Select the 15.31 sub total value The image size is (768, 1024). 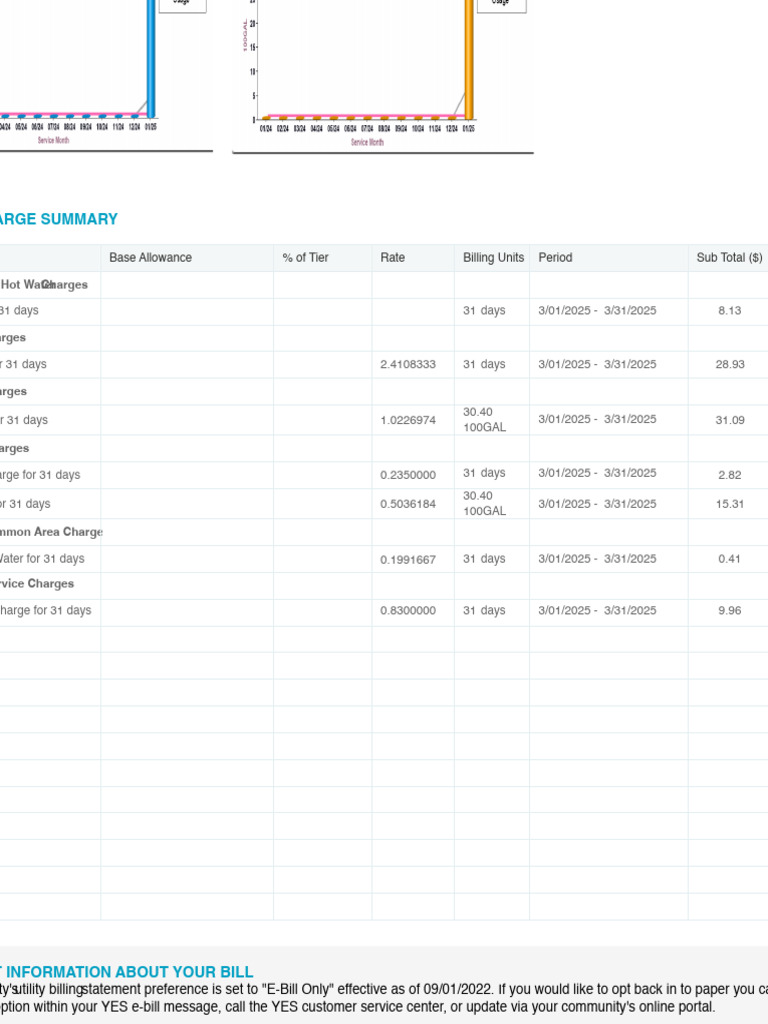[x=729, y=504]
